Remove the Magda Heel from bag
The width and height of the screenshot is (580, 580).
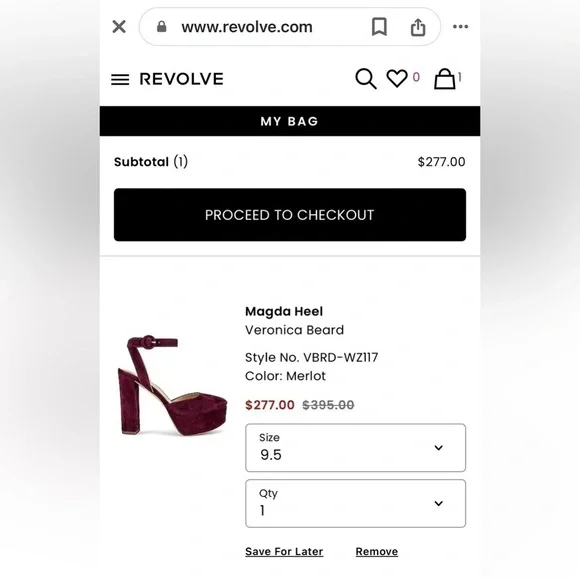coord(377,552)
